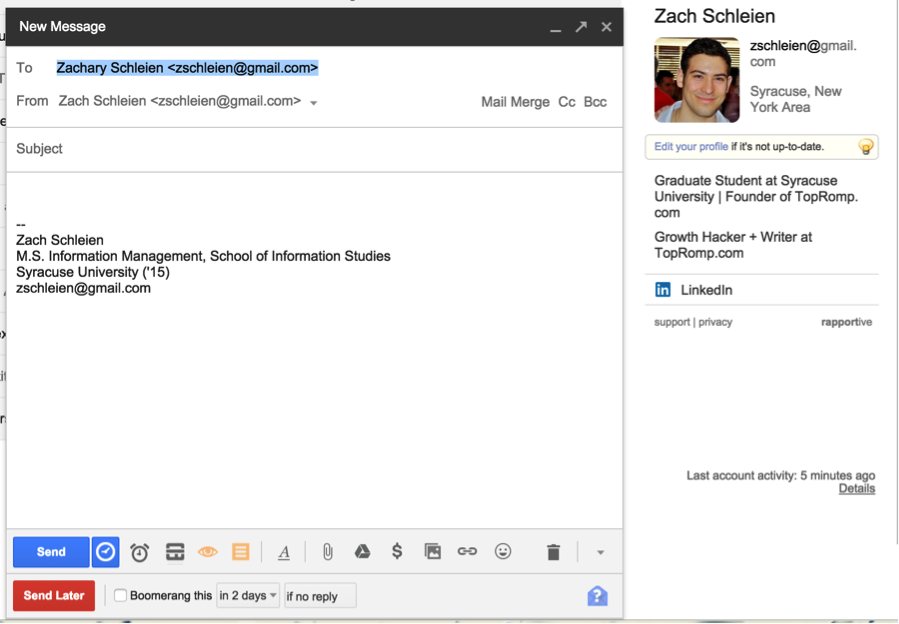Click 'Syracuse University ('15)' signature line
This screenshot has width=899, height=624.
click(93, 272)
